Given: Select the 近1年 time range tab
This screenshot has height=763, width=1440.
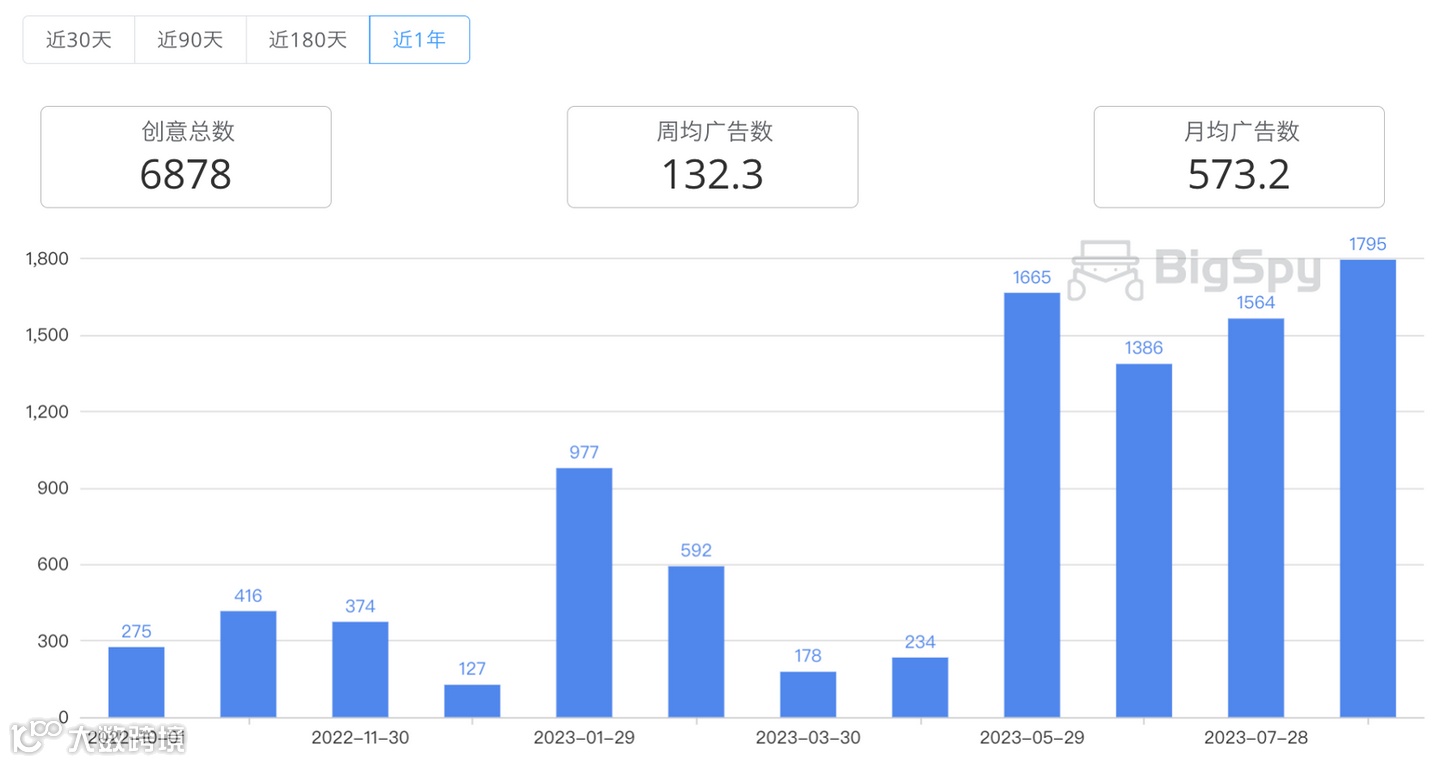Looking at the screenshot, I should 419,40.
